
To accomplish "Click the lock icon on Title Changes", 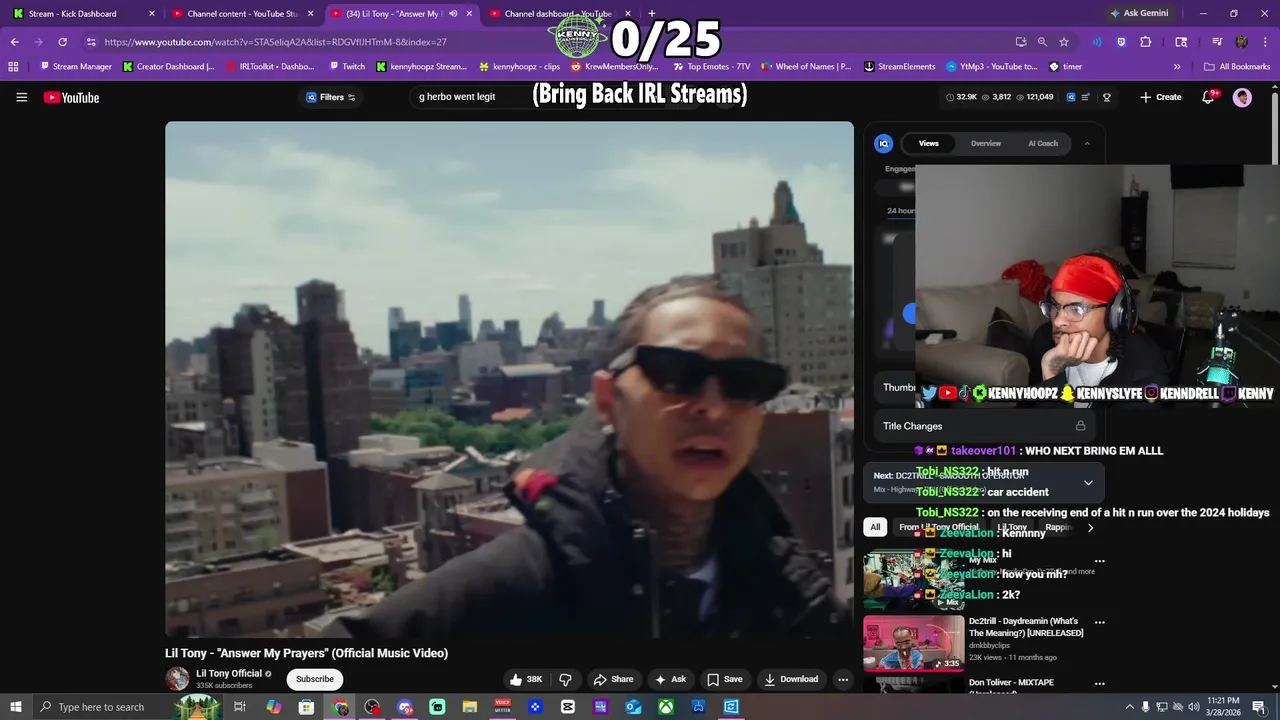I will (x=1080, y=426).
